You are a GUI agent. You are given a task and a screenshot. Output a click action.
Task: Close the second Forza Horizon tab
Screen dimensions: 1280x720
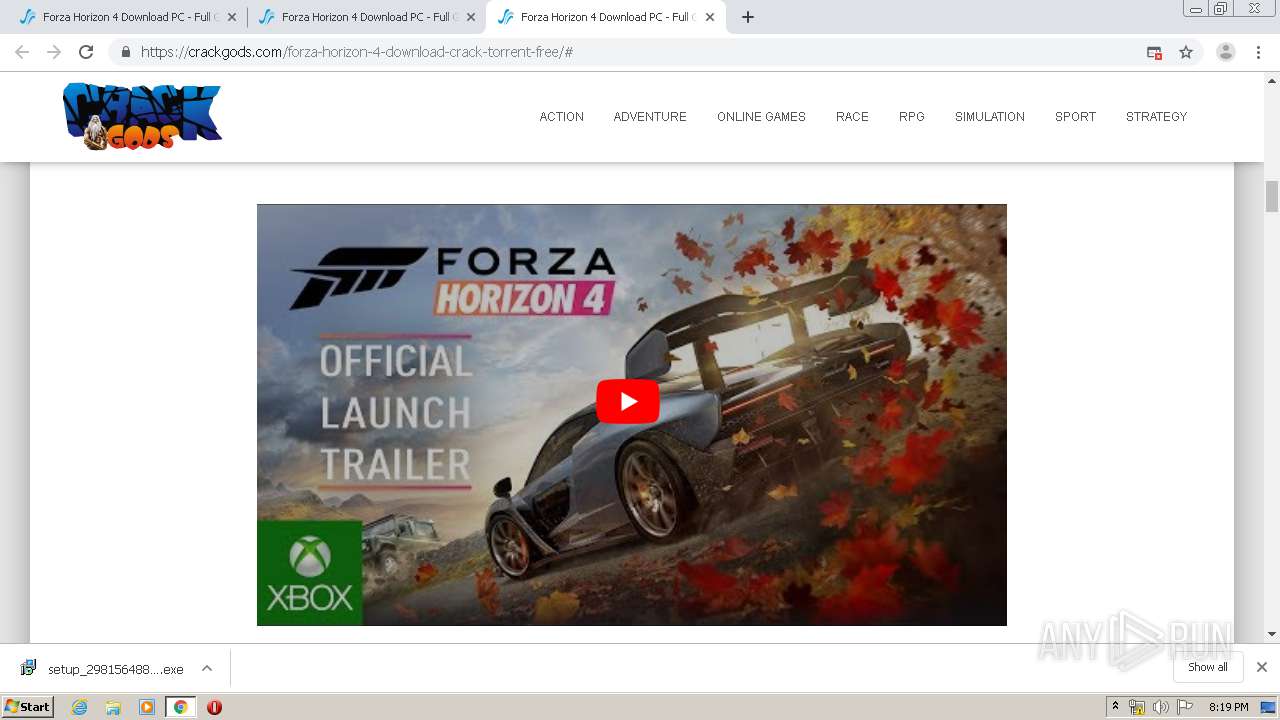pyautogui.click(x=471, y=17)
